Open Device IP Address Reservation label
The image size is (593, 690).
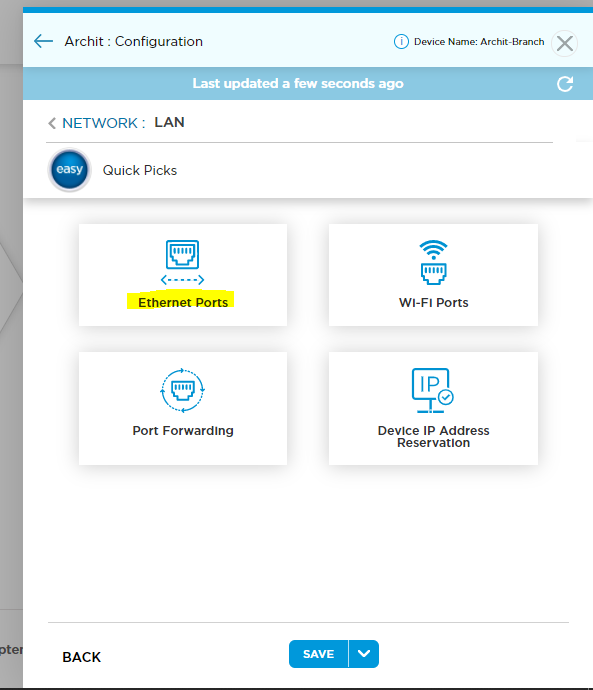click(433, 437)
